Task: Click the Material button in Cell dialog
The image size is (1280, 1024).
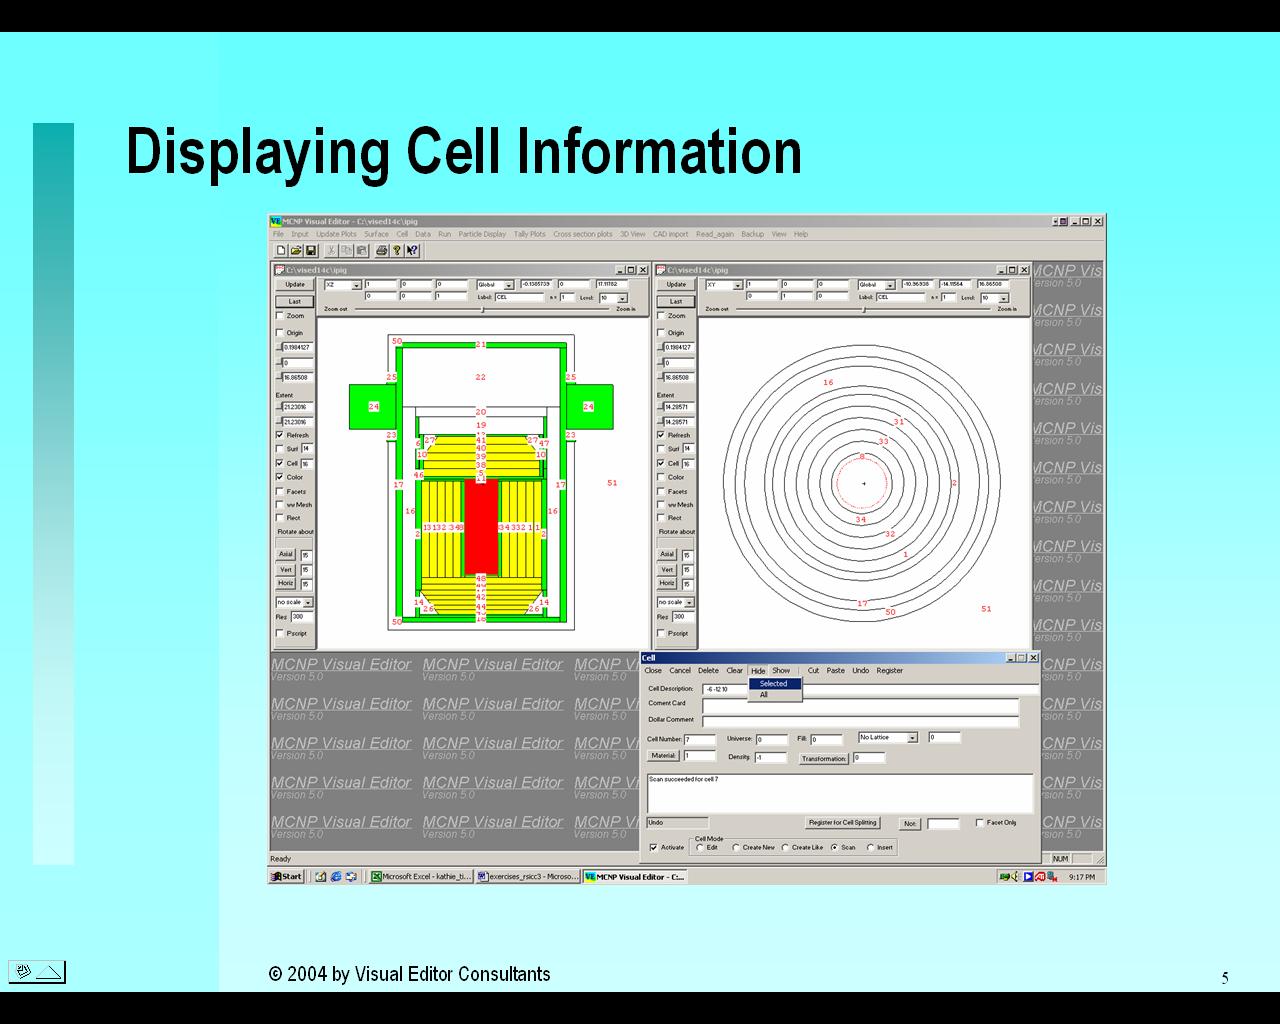Action: coord(663,756)
